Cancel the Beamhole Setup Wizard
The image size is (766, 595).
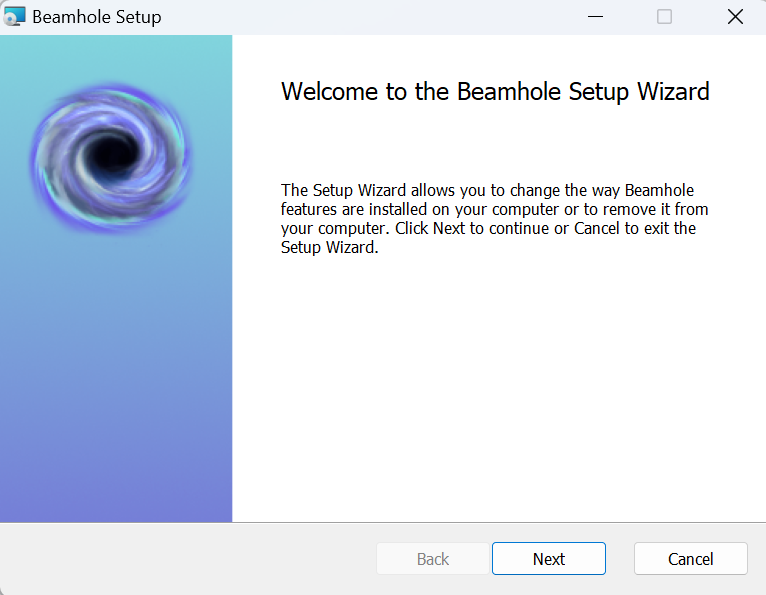point(690,558)
